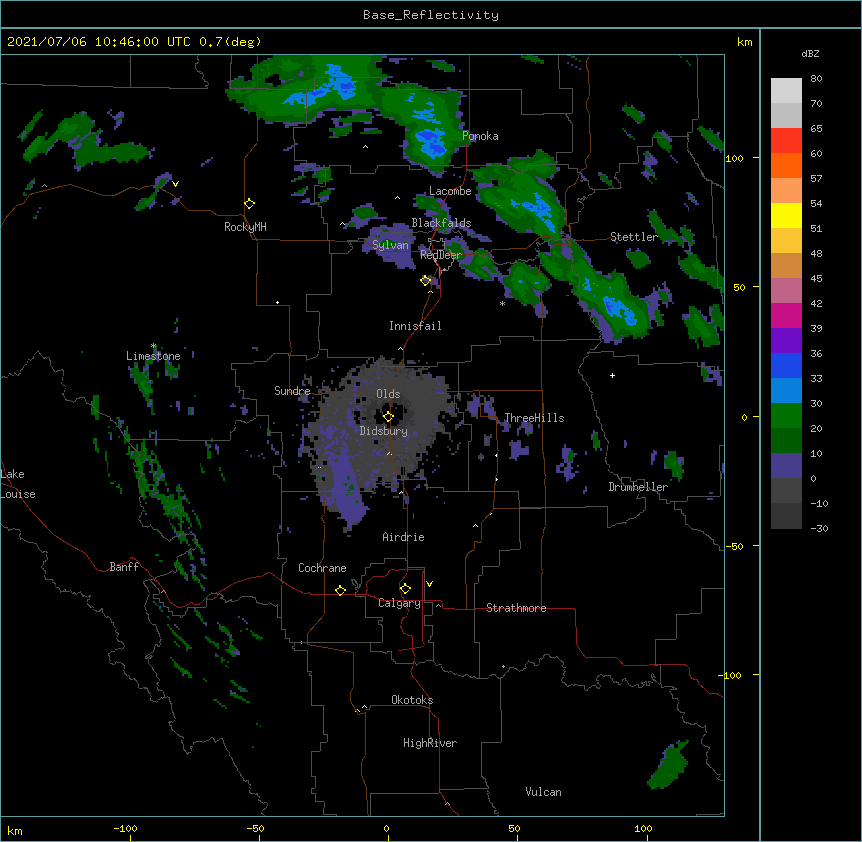Viewport: 862px width, 842px height.
Task: Click the RockyMH label
Action: coord(245,227)
